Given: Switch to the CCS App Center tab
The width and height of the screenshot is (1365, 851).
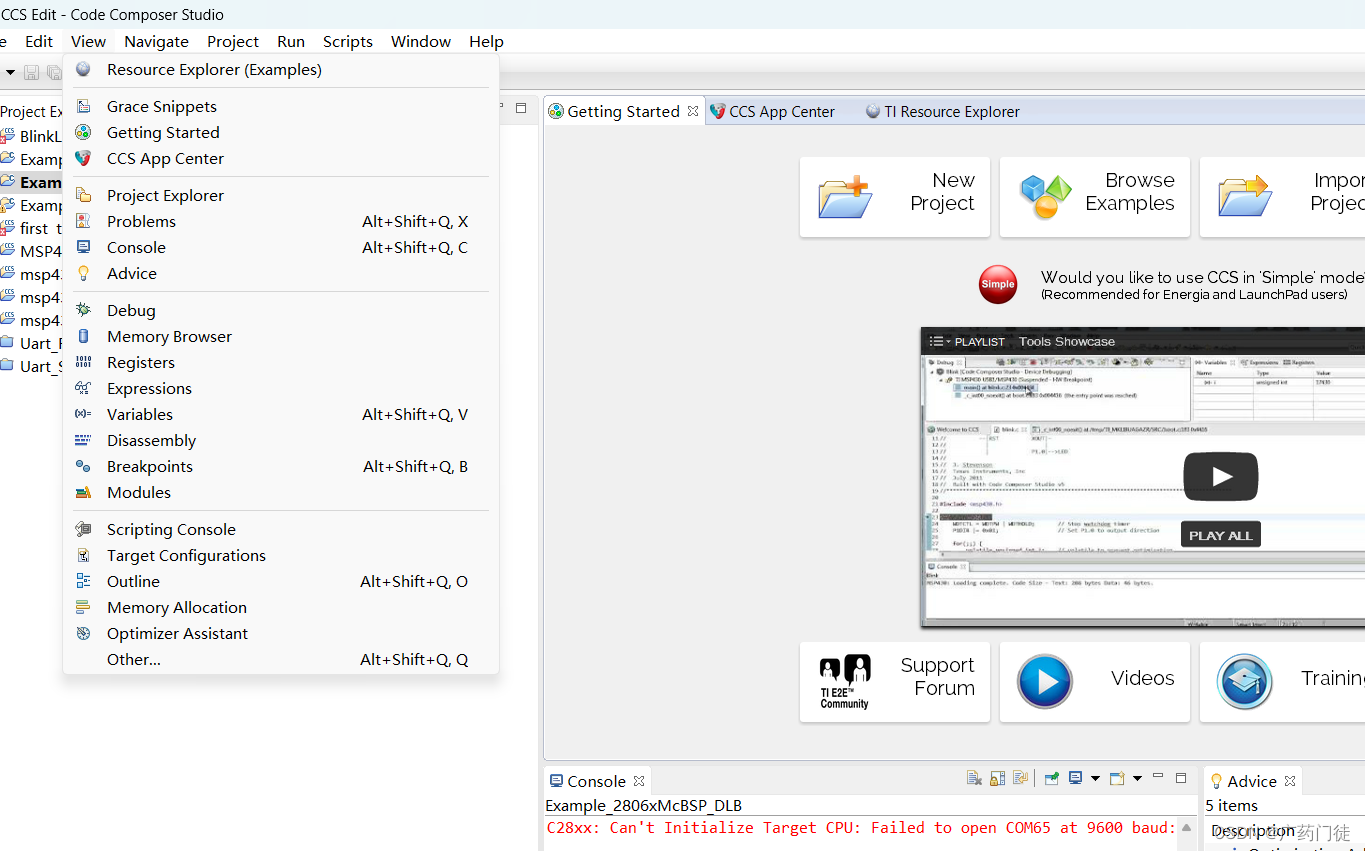Looking at the screenshot, I should coord(783,111).
